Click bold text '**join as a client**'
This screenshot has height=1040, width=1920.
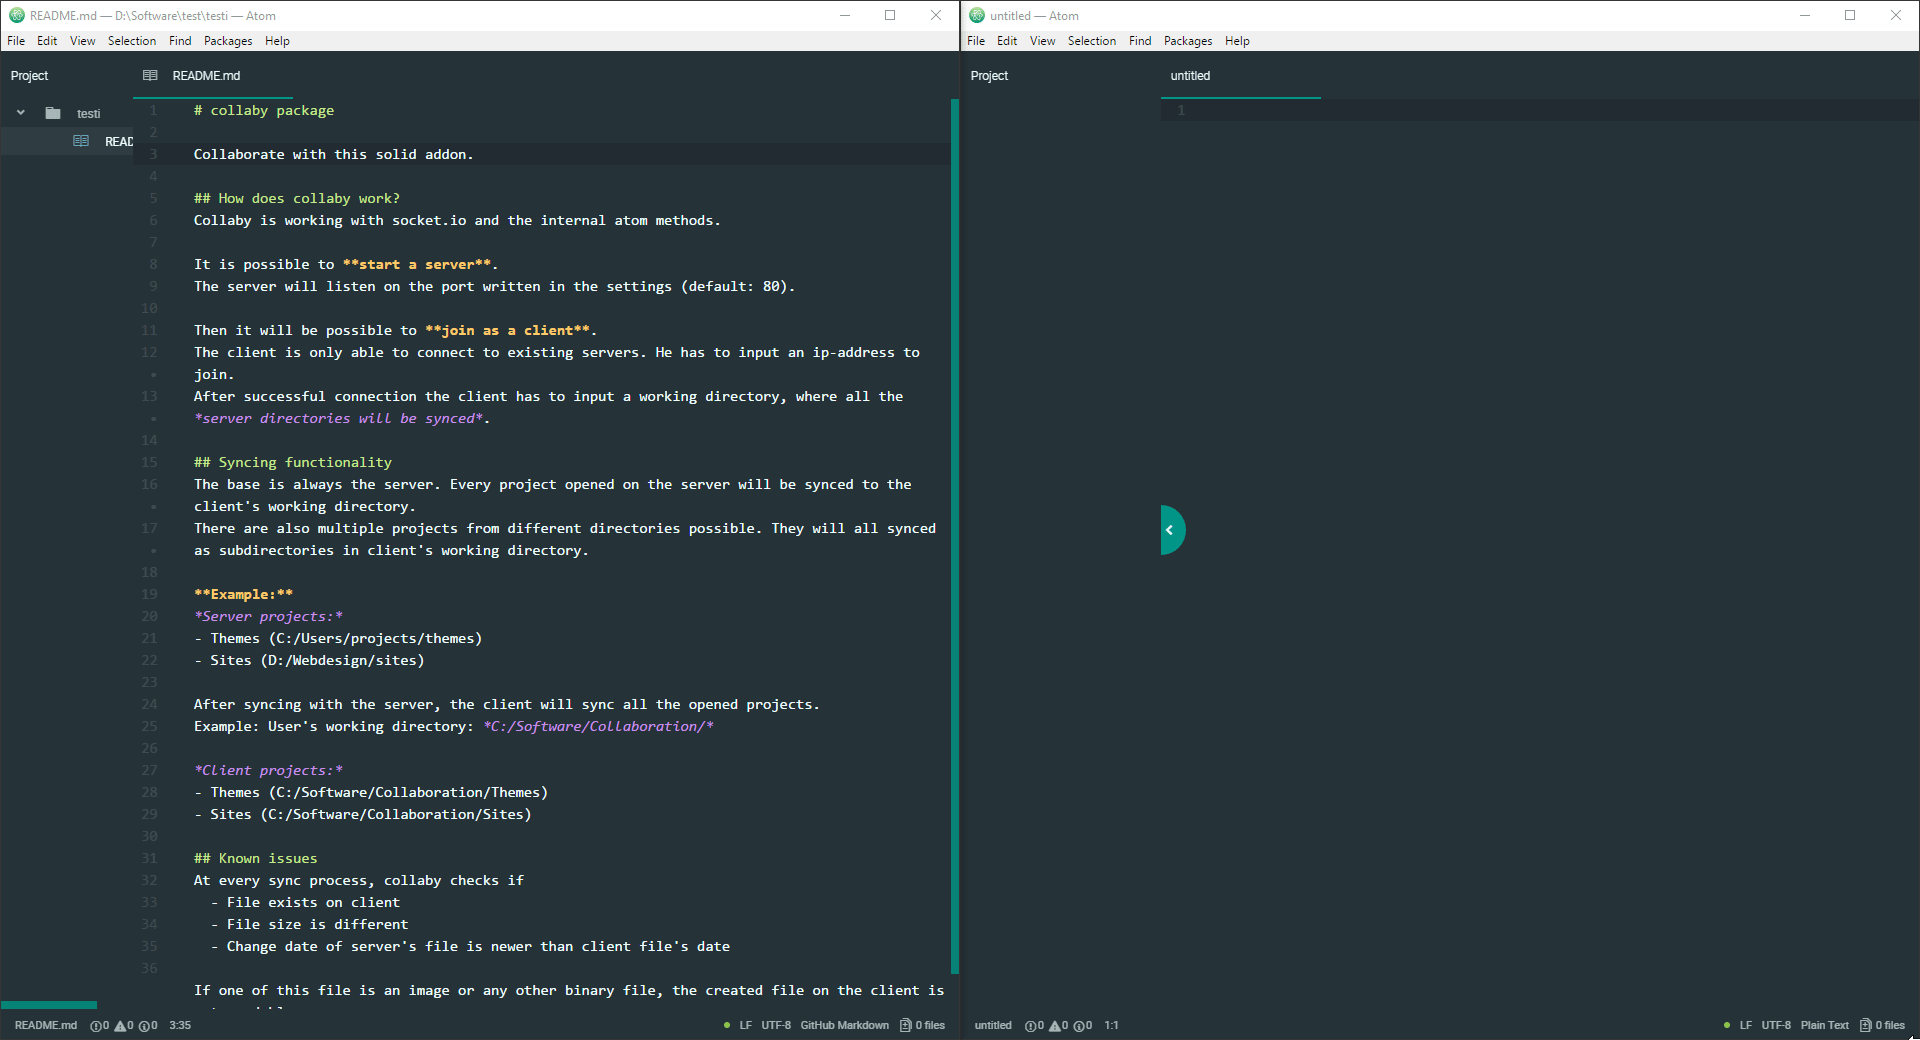(x=508, y=330)
